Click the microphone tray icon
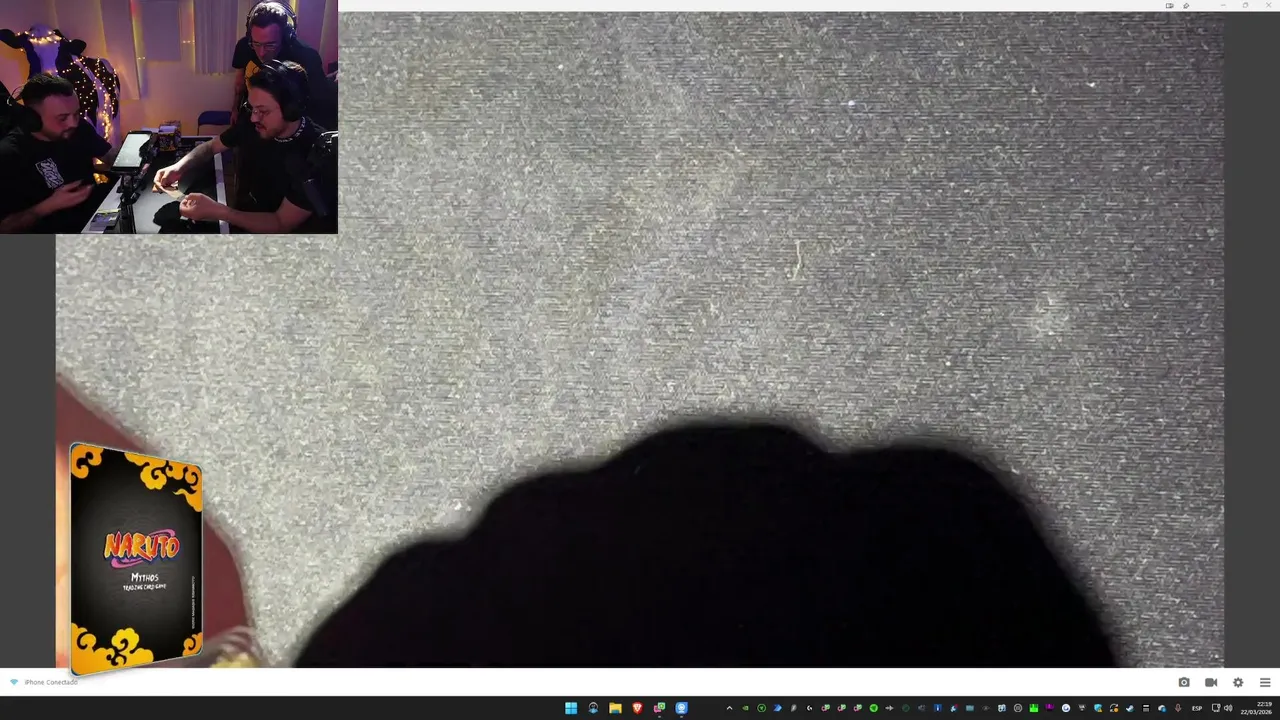The width and height of the screenshot is (1280, 720). (x=1178, y=708)
